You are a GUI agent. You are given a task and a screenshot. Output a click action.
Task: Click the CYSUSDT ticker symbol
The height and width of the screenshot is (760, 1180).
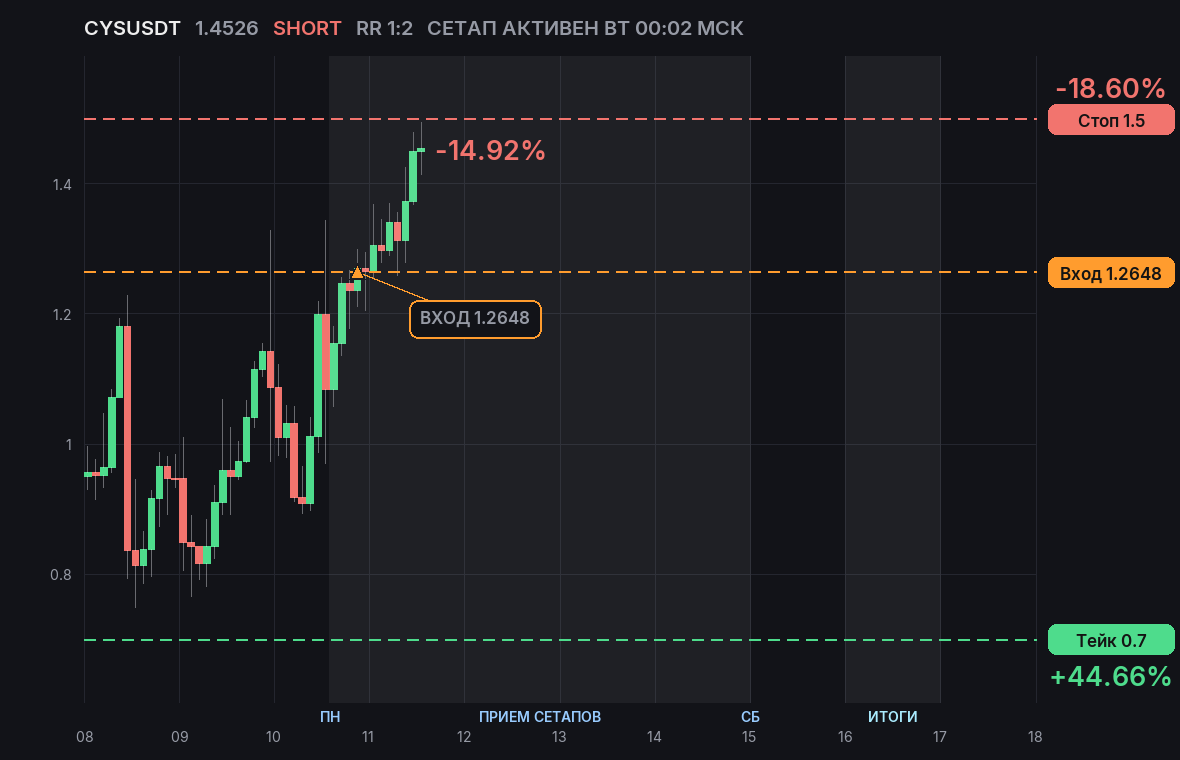[132, 29]
